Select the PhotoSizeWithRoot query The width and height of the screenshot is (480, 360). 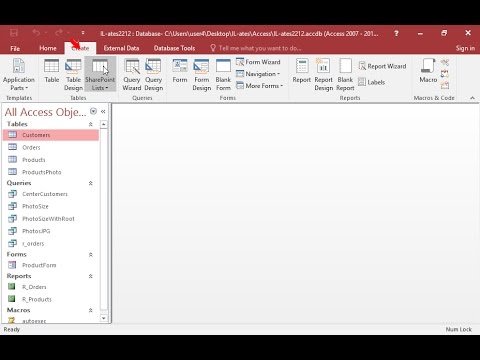point(51,219)
